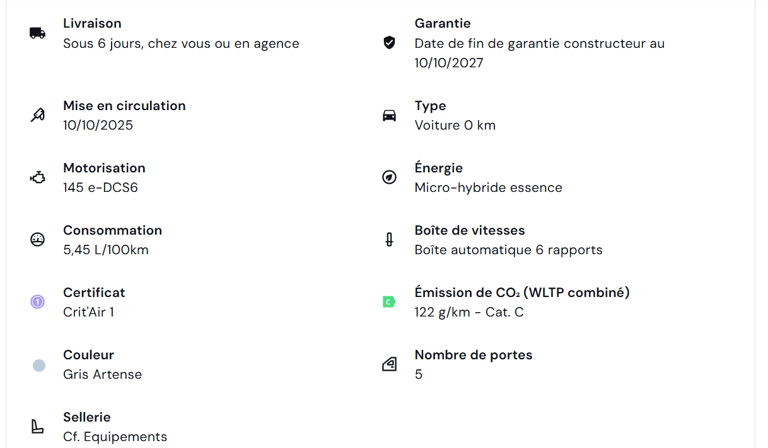
Task: Click the Garantie heading
Action: point(442,23)
